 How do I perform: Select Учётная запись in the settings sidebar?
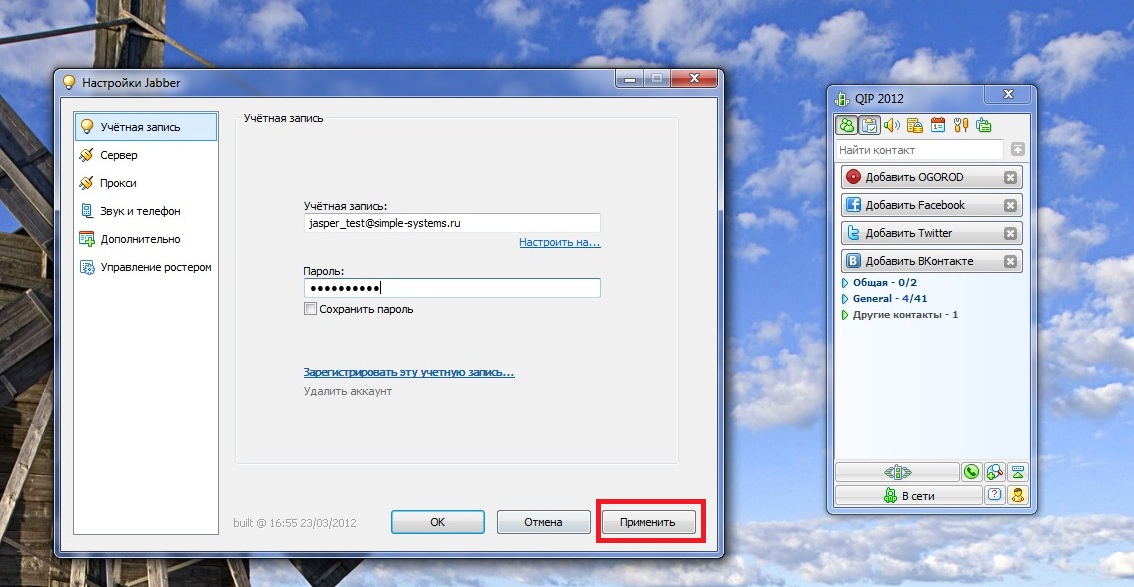click(x=146, y=127)
